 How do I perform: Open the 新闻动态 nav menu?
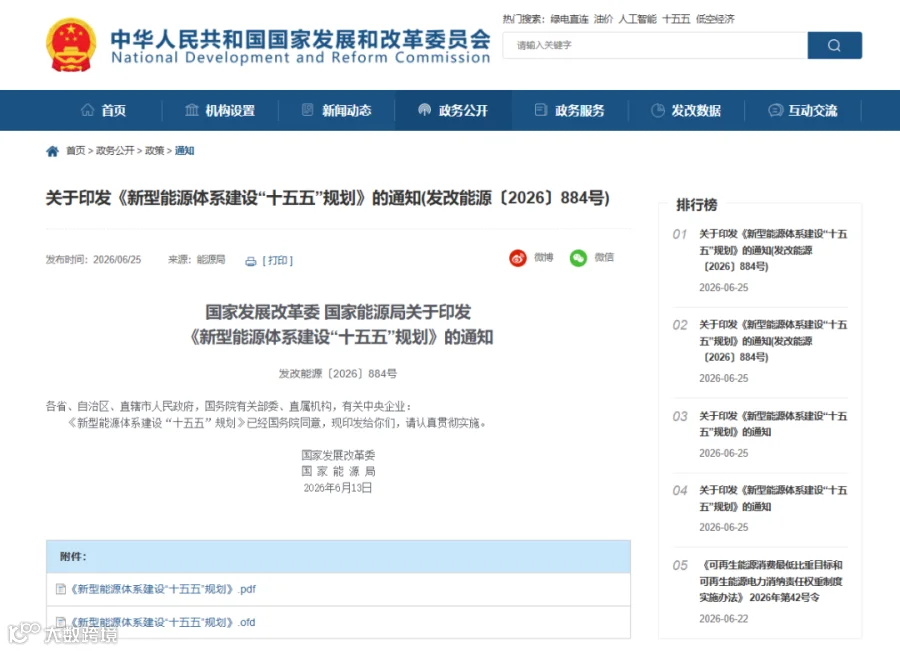click(x=347, y=110)
